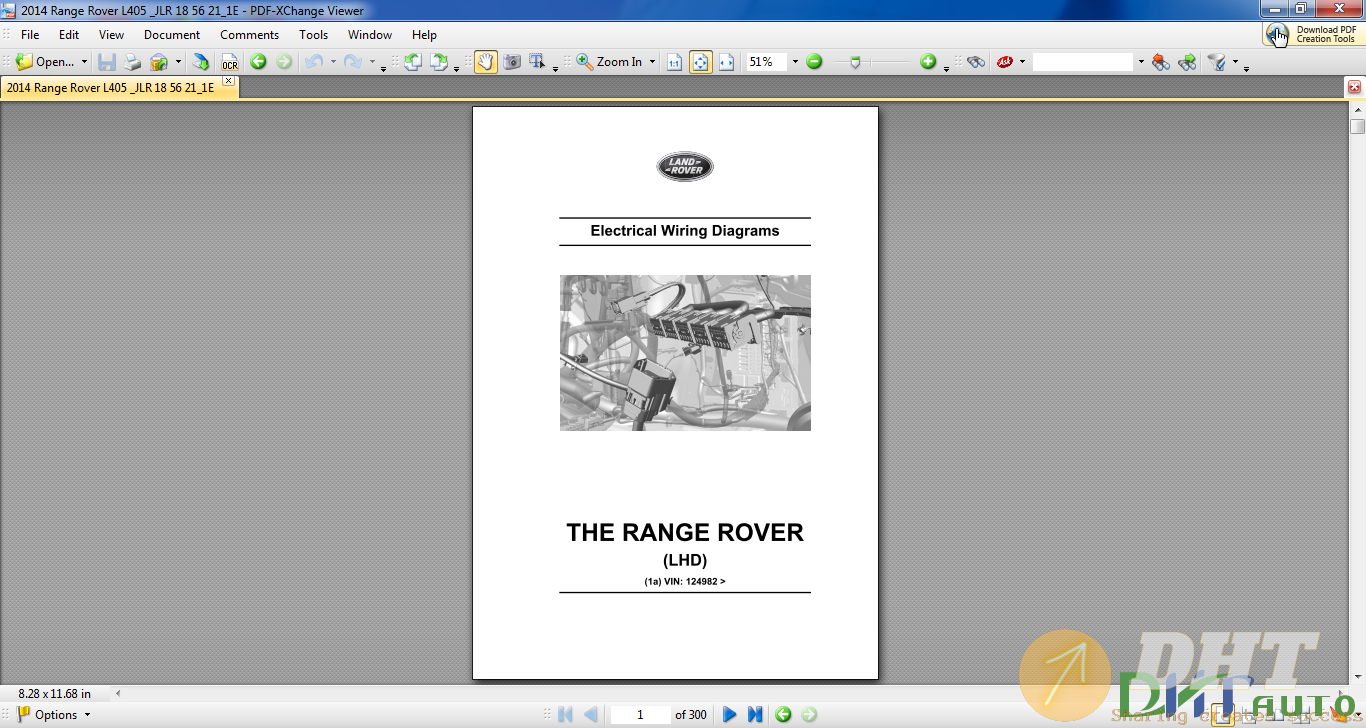Select the Hand tool
This screenshot has width=1366, height=728.
[x=486, y=62]
